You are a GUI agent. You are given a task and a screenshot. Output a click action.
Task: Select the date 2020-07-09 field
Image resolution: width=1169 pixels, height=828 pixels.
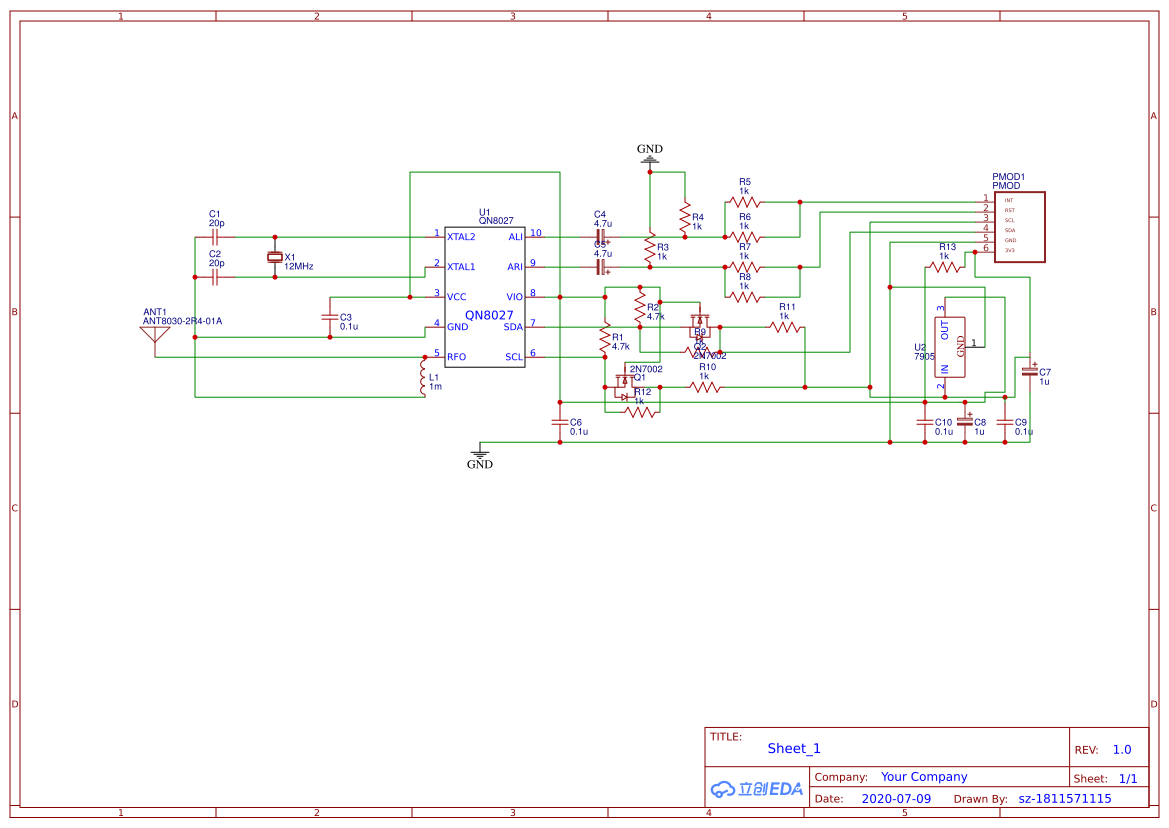pos(895,799)
